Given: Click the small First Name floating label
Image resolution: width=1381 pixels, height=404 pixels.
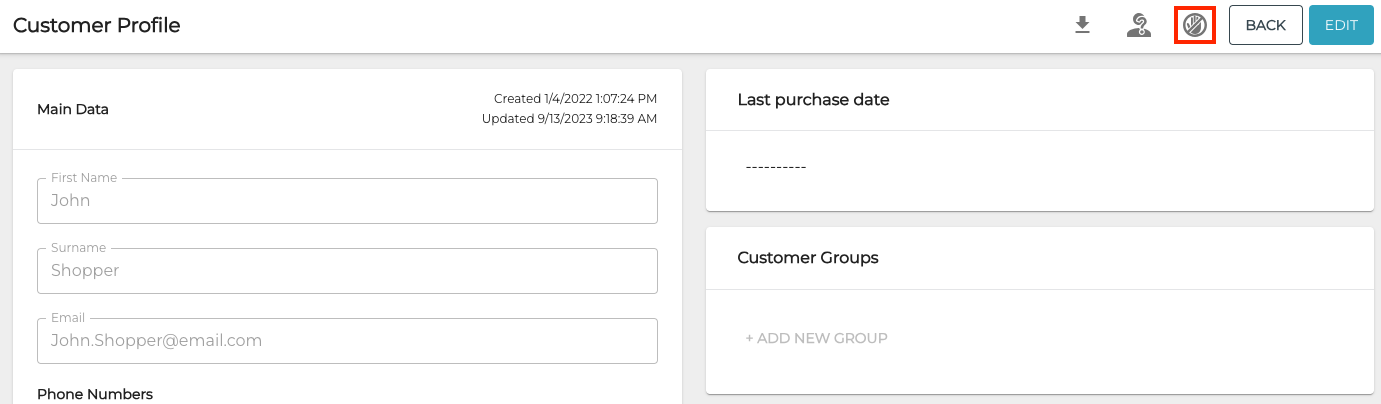Looking at the screenshot, I should coord(84,178).
